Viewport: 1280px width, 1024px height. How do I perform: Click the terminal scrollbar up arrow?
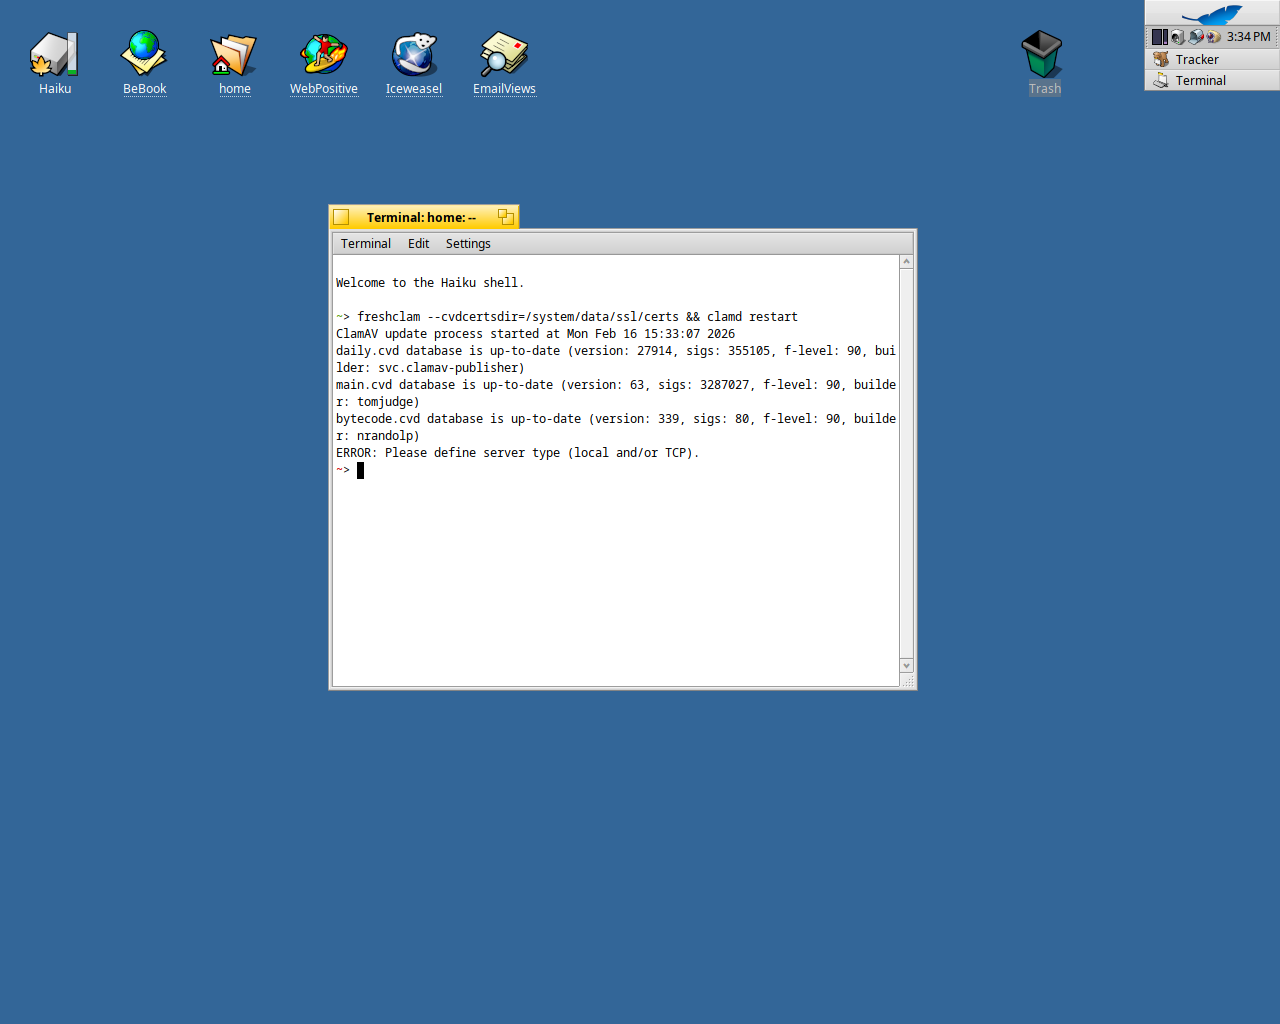(907, 262)
